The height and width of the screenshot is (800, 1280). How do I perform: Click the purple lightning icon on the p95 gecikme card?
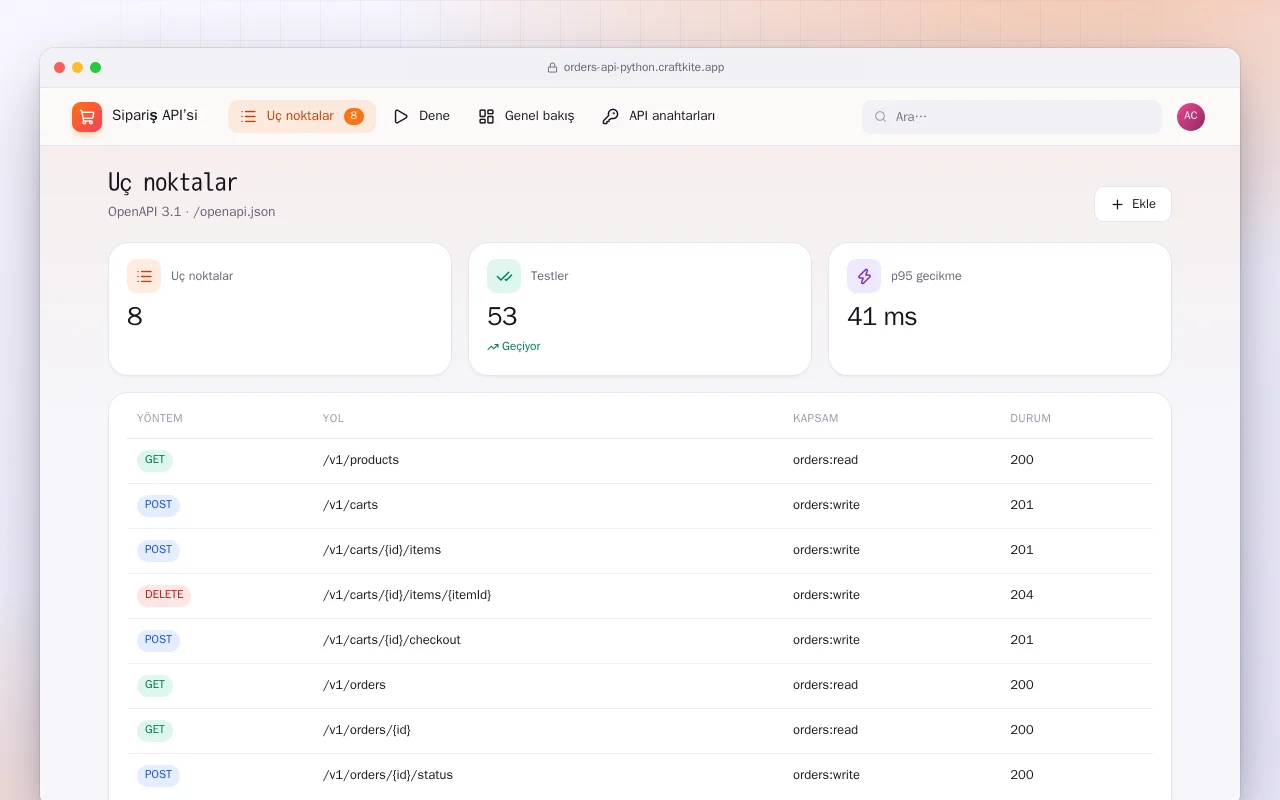(864, 276)
